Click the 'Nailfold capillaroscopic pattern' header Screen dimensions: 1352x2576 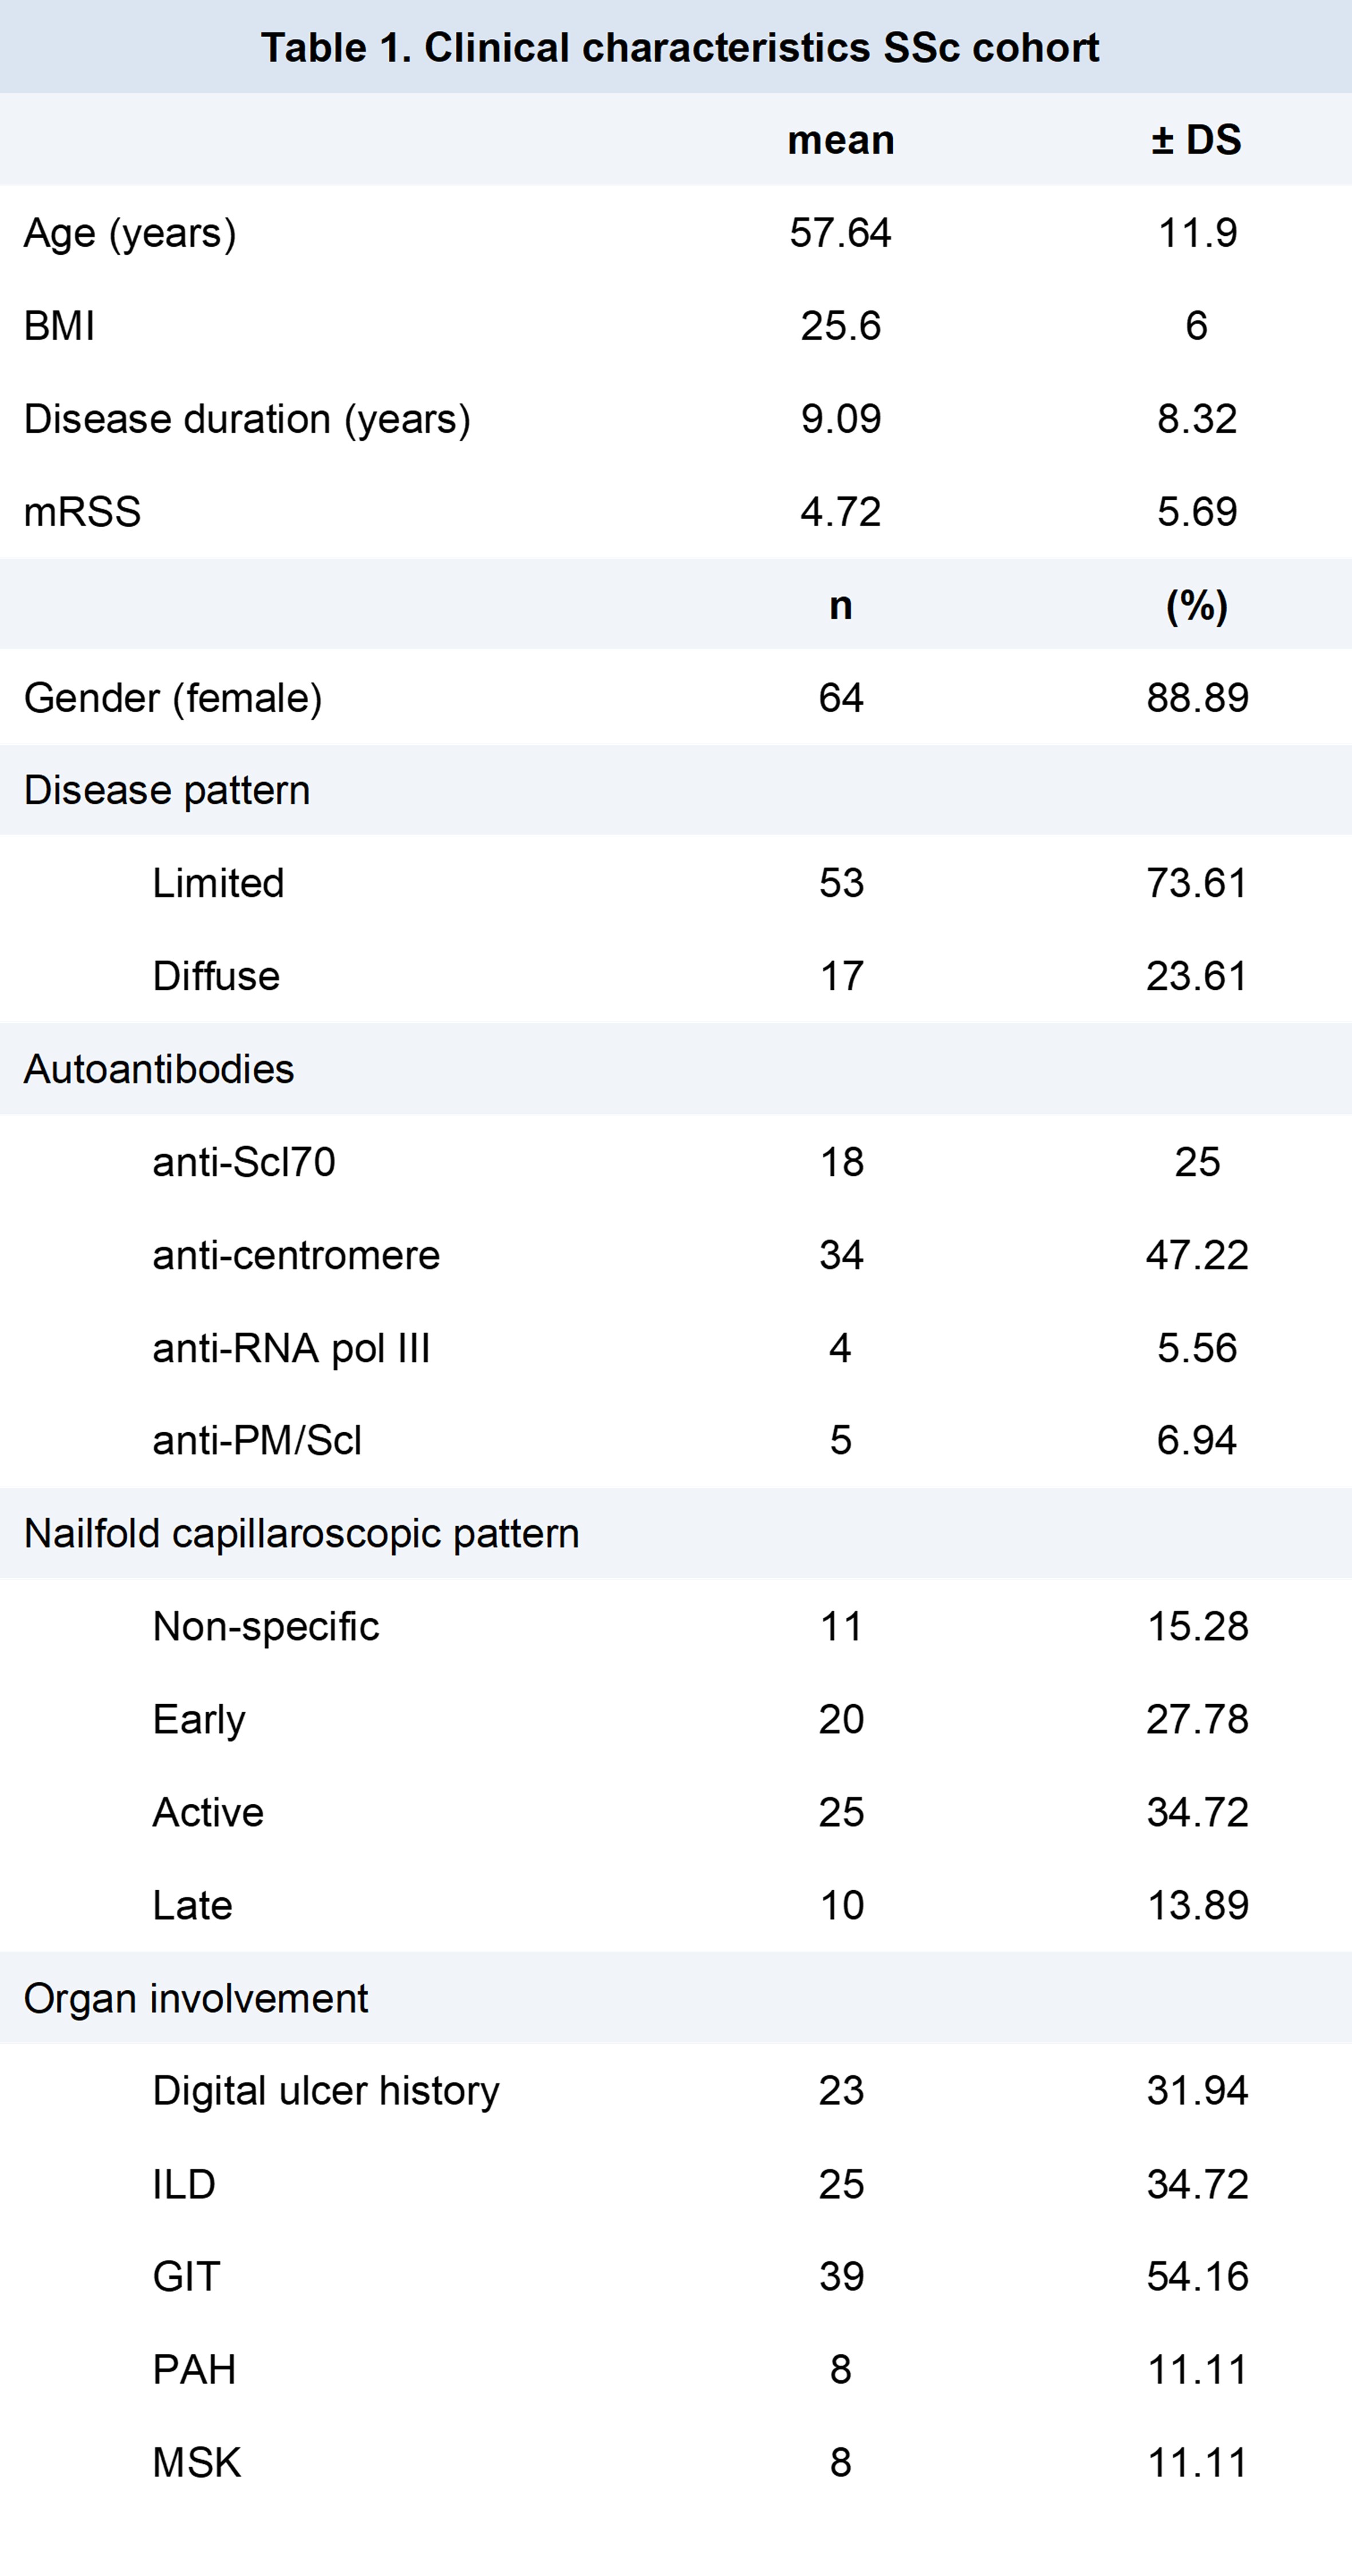[301, 1533]
